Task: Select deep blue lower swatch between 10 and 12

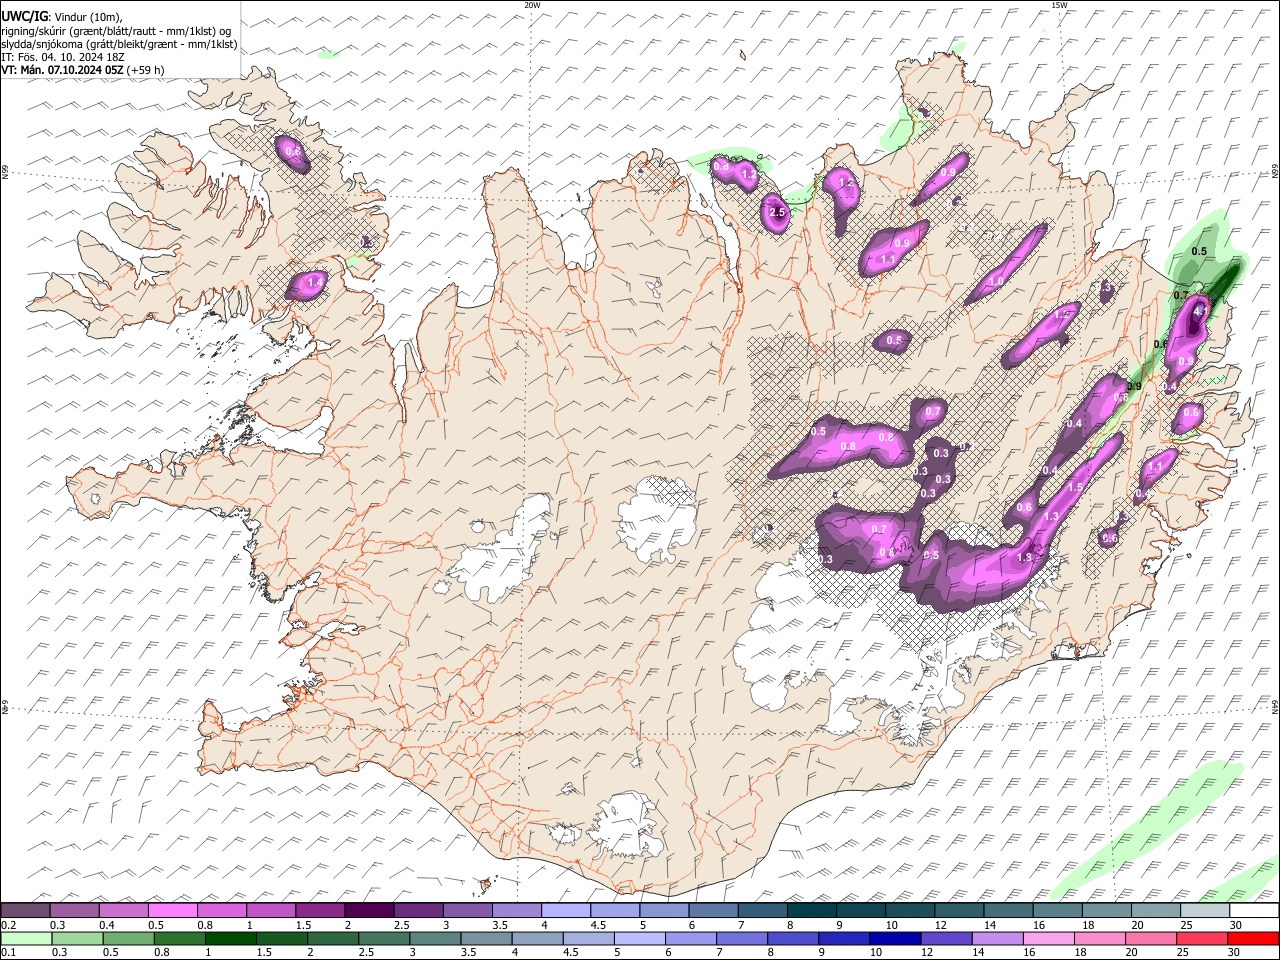Action: (x=894, y=938)
